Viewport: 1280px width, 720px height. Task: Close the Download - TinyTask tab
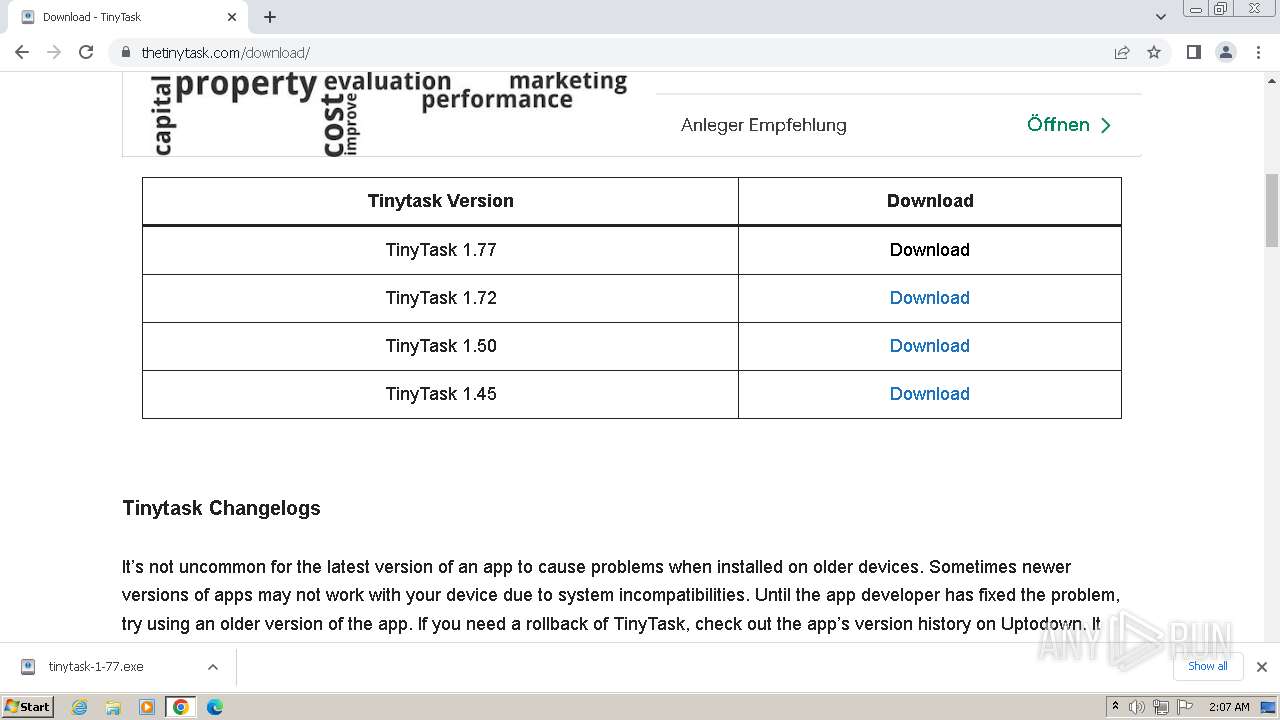[x=231, y=17]
